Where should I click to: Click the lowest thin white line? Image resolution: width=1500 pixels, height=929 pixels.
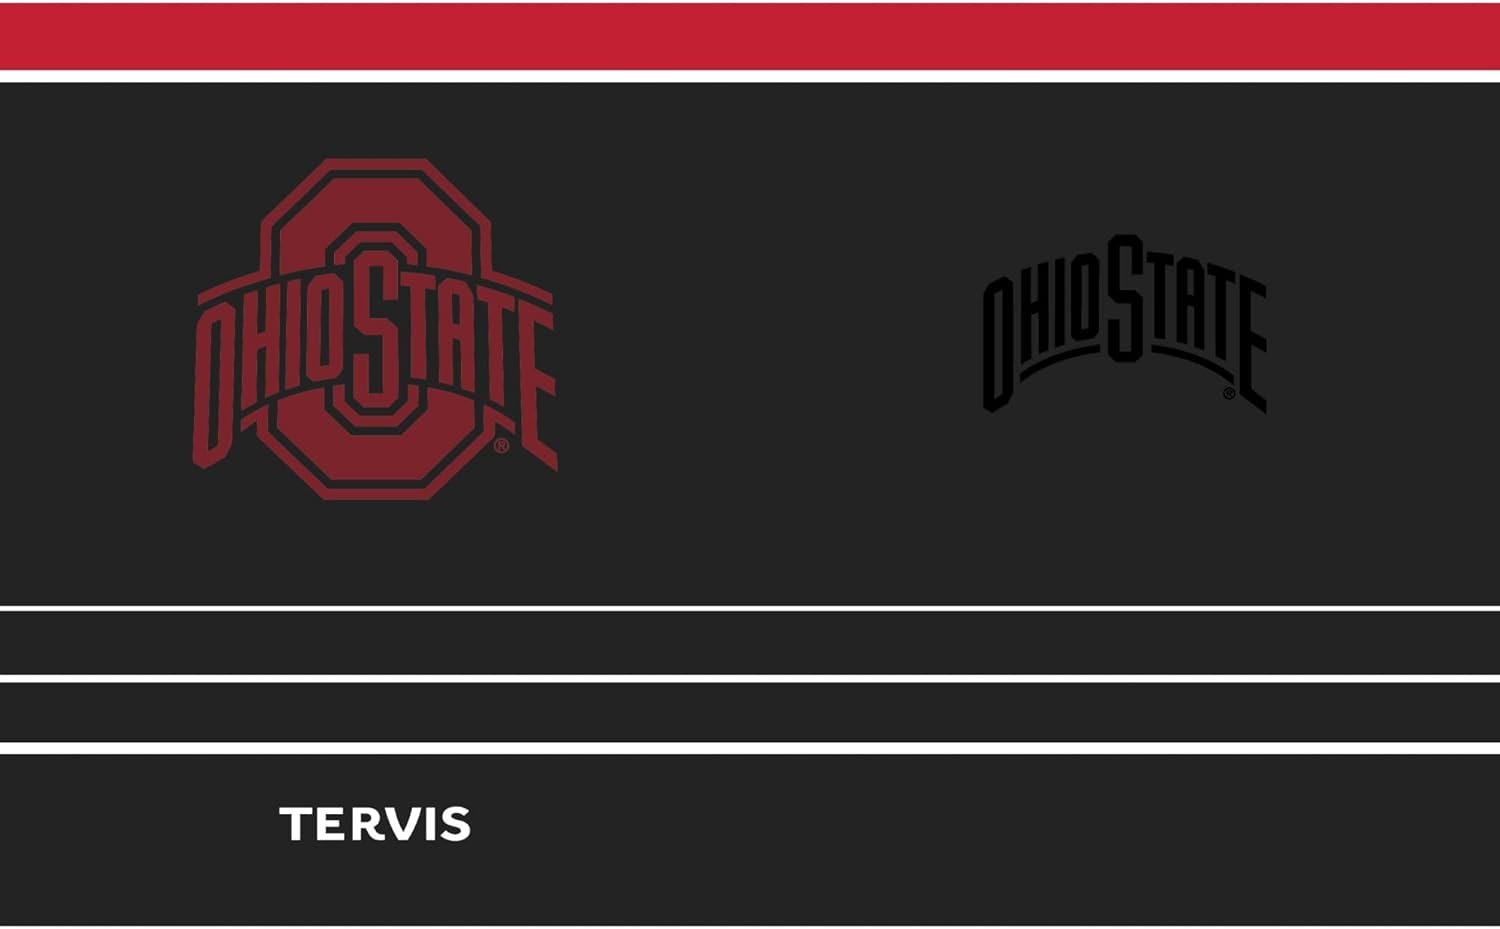pos(750,748)
